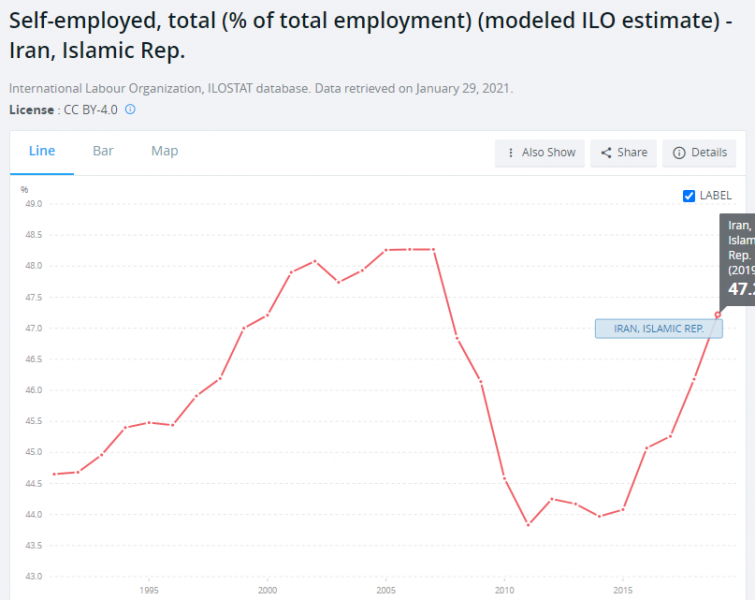Click the share glyph icon
The width and height of the screenshot is (755, 600).
[x=606, y=153]
